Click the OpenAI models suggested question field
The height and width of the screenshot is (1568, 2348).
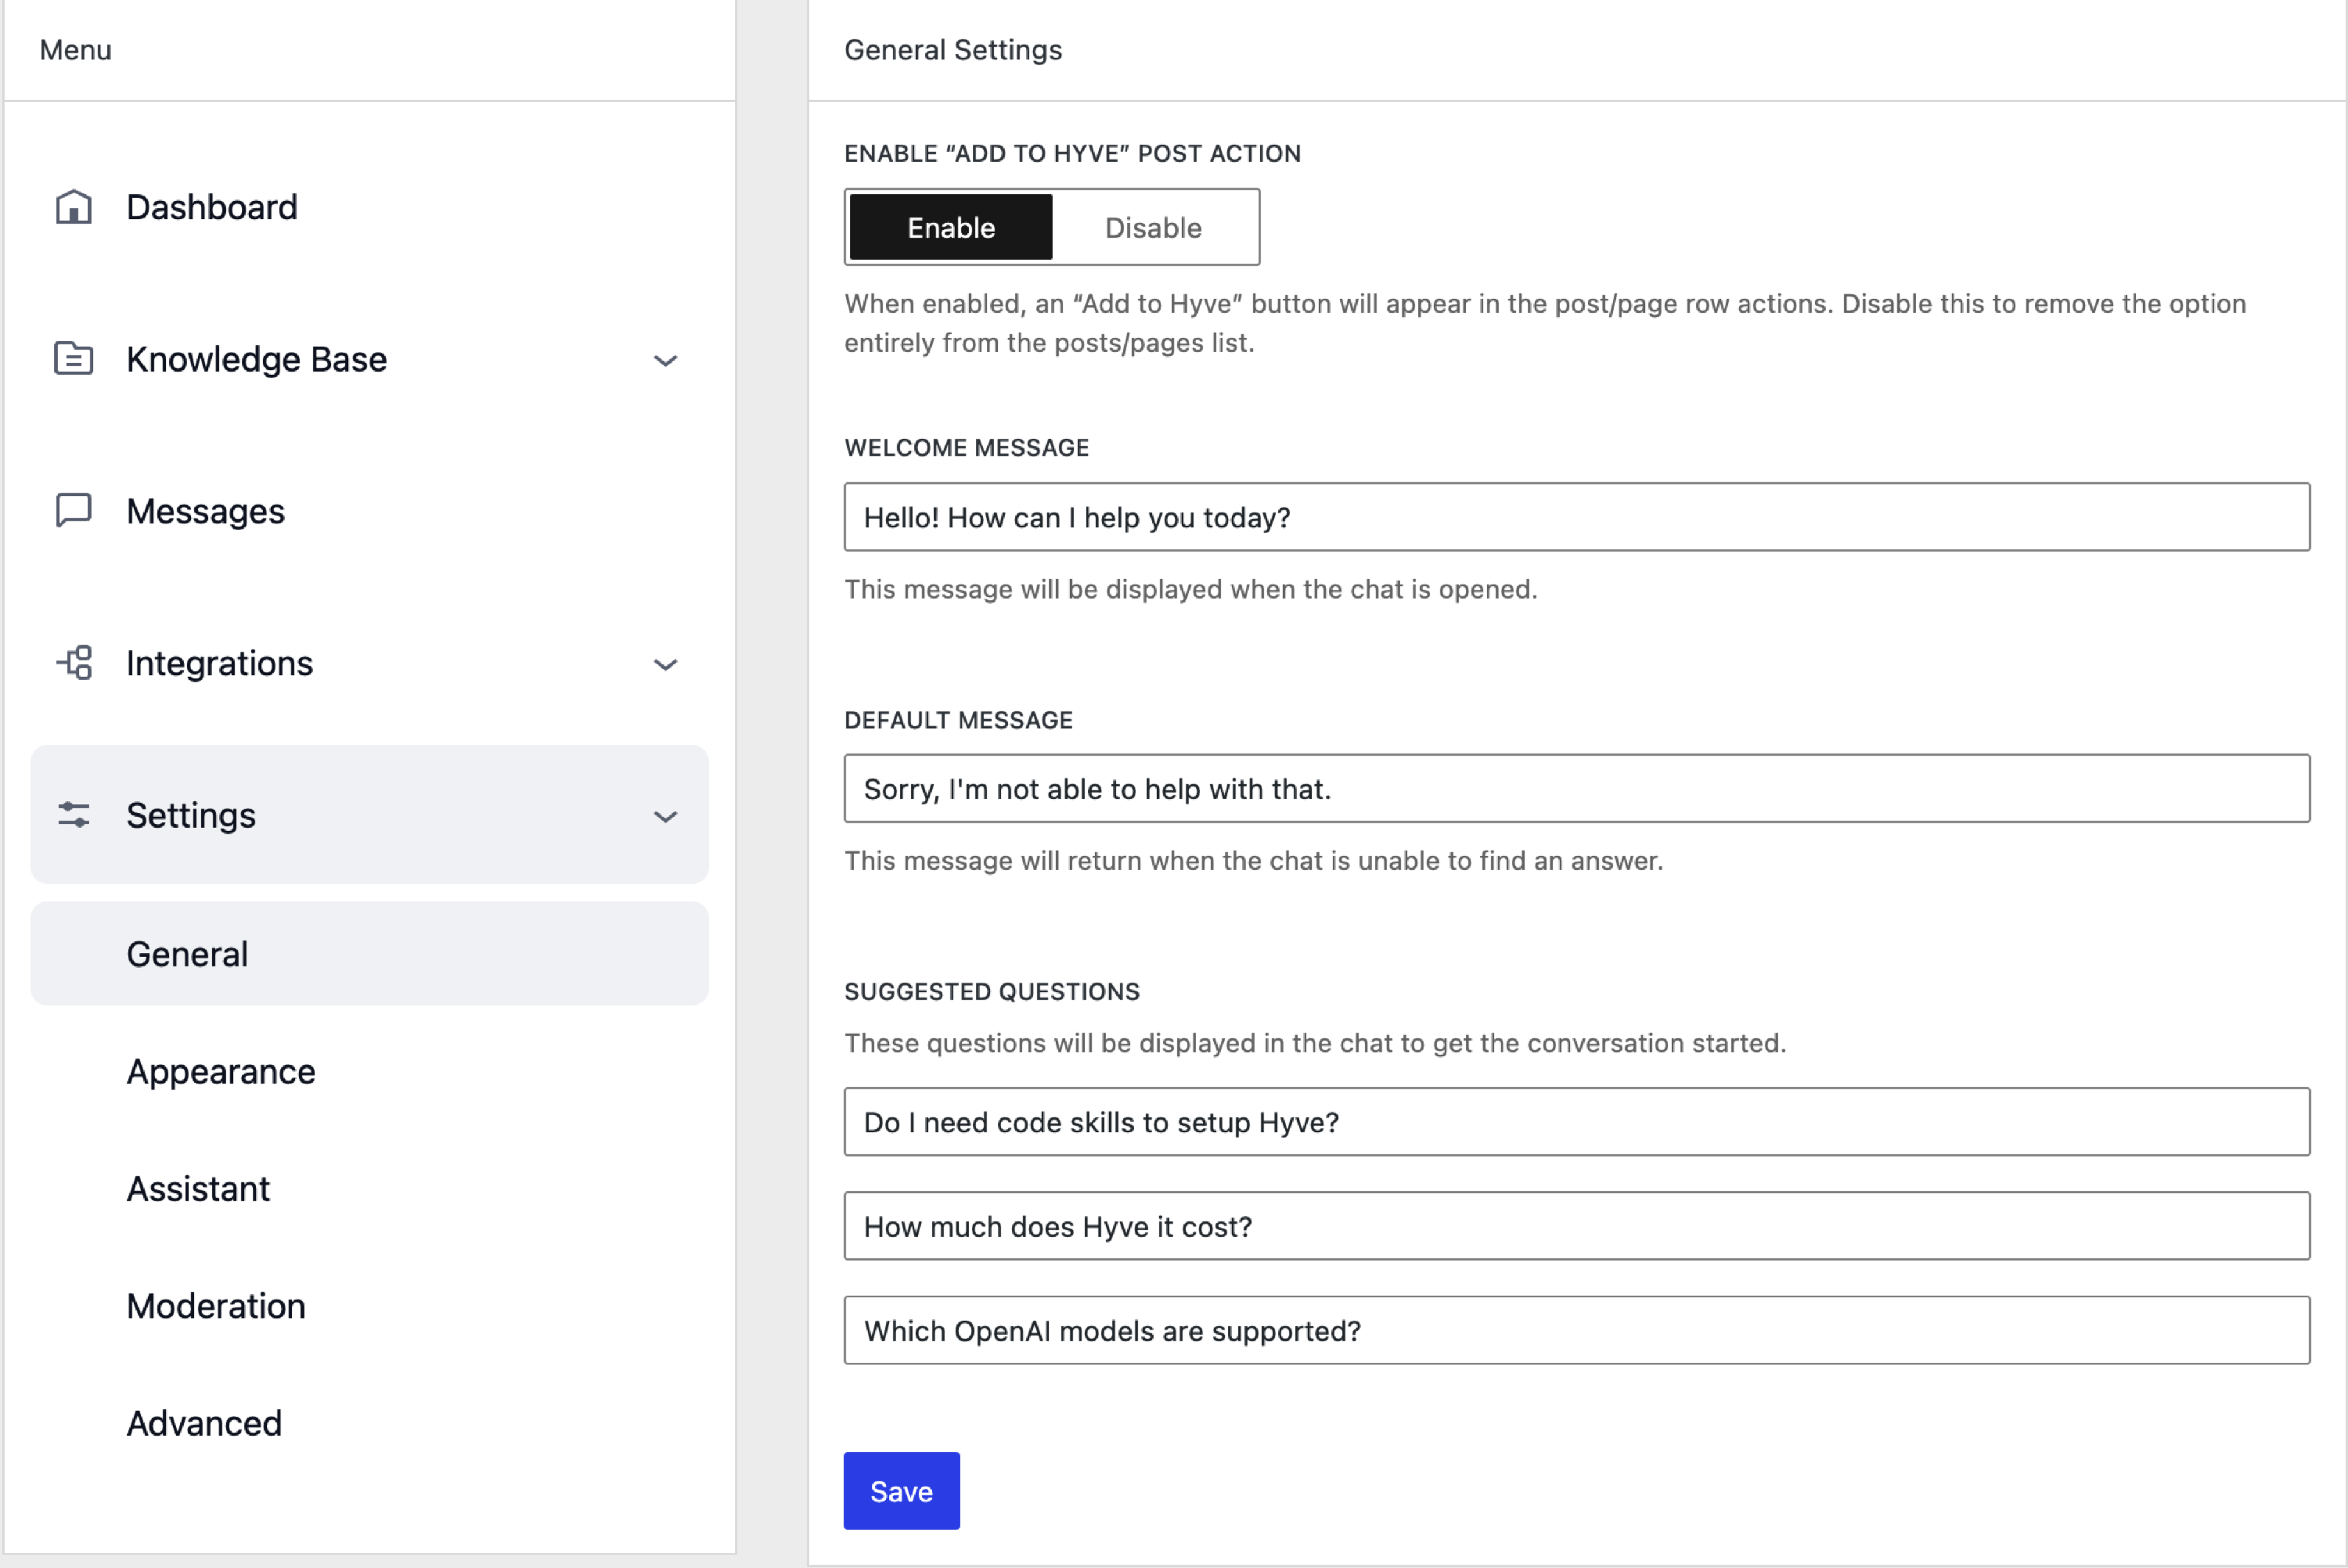point(1576,1331)
